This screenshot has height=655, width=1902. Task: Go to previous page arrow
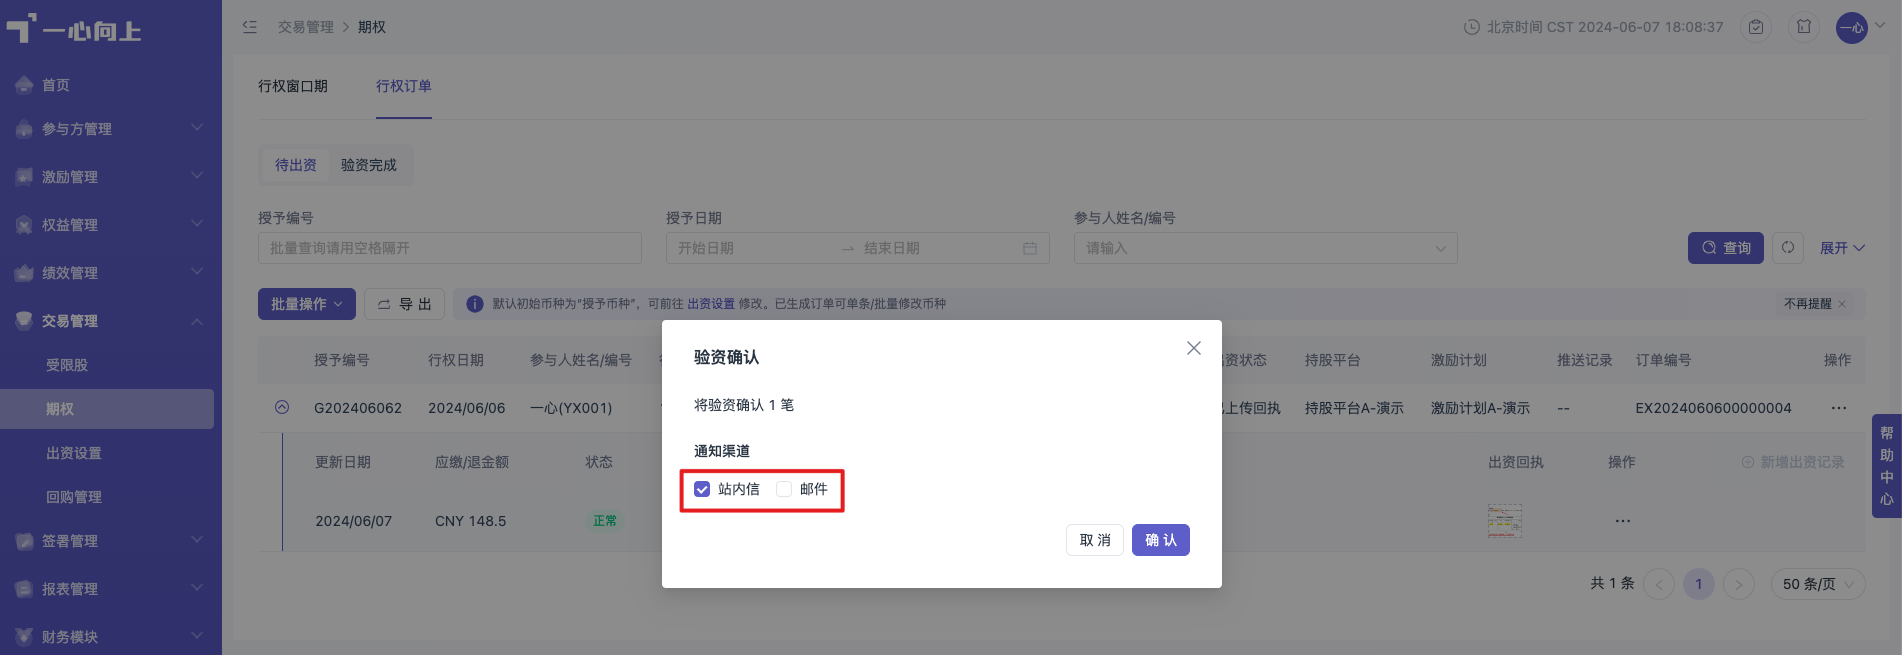[1659, 584]
